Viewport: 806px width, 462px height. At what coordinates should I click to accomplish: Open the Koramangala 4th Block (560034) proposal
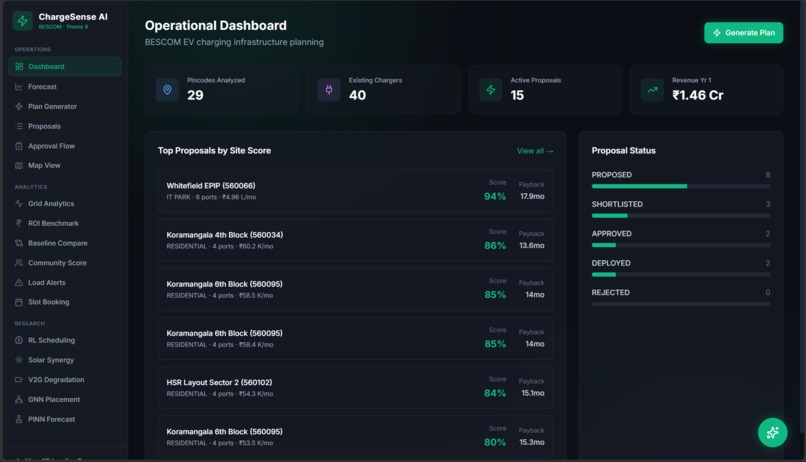[x=355, y=240]
